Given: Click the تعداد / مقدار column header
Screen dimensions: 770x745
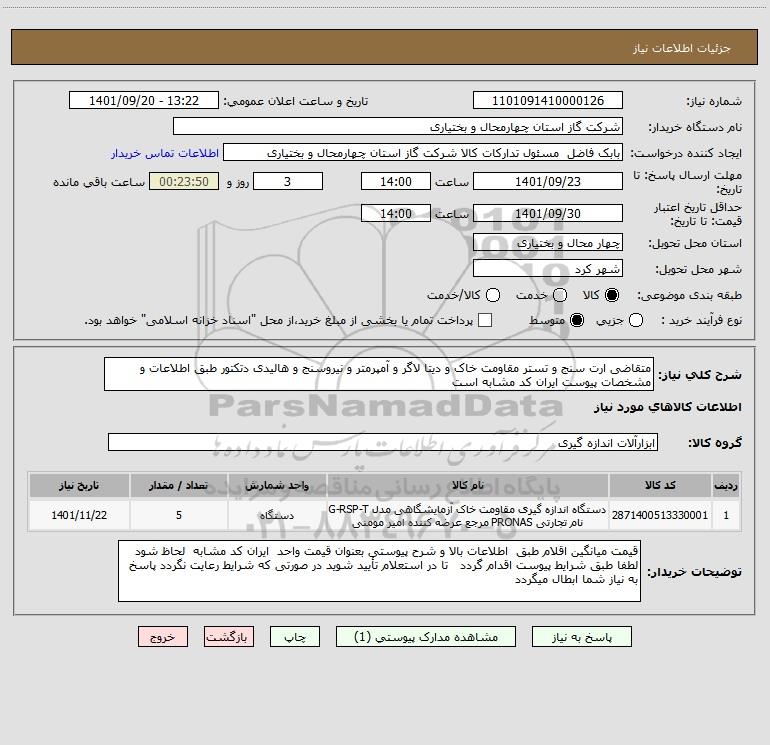Looking at the screenshot, I should tap(179, 485).
